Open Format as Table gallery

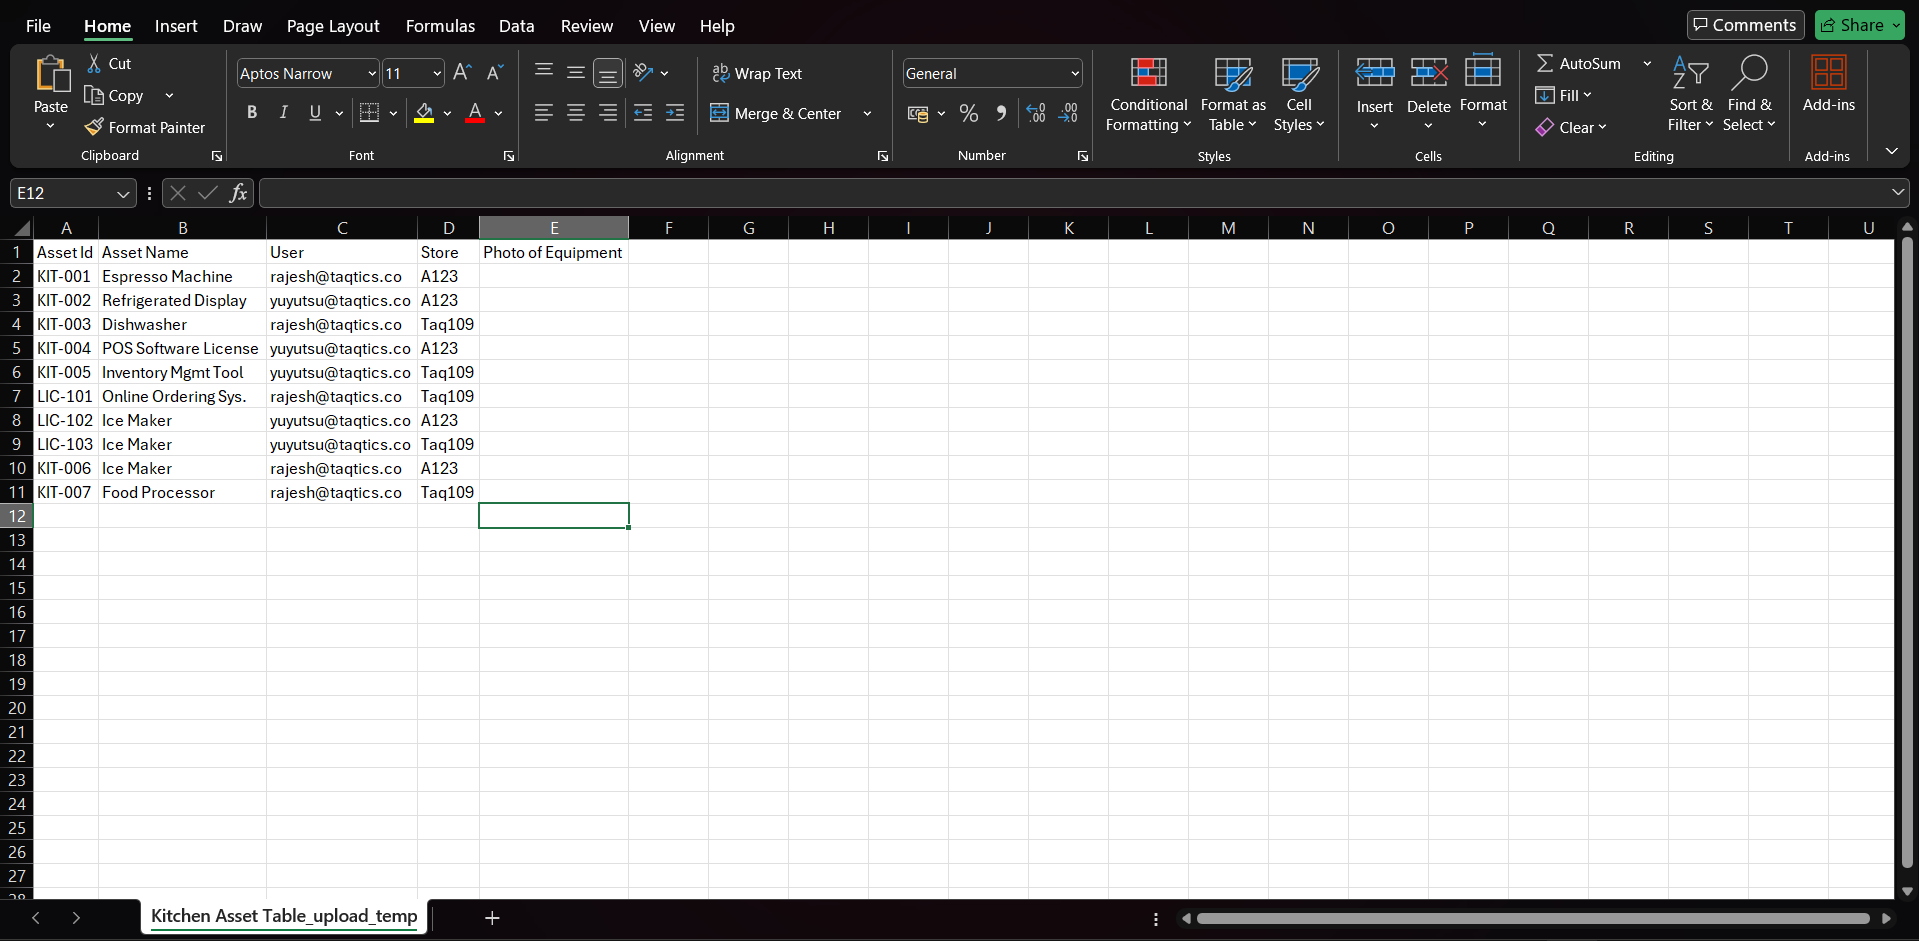(1232, 95)
